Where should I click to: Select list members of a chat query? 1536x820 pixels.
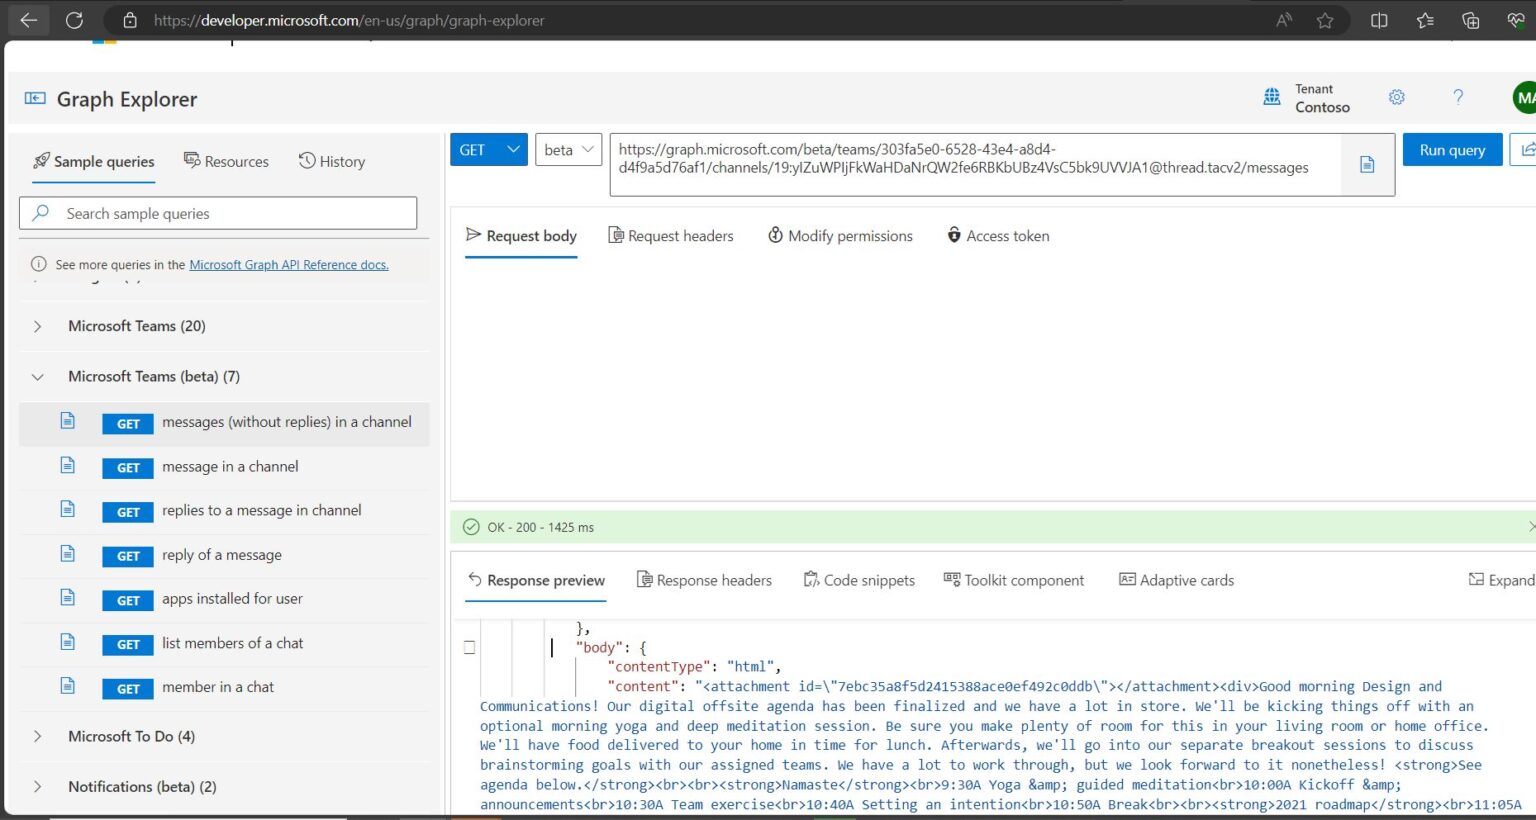224,643
